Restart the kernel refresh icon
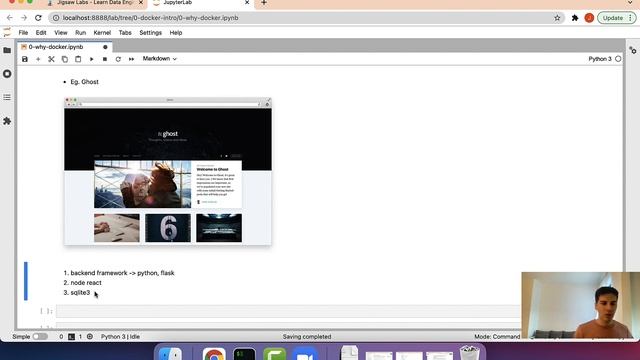Screen dimensions: 640x360 (118, 59)
